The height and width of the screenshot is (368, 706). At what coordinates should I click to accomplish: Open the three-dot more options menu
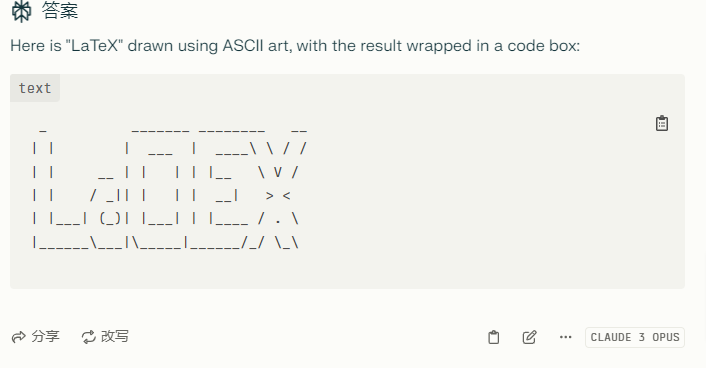pos(566,337)
